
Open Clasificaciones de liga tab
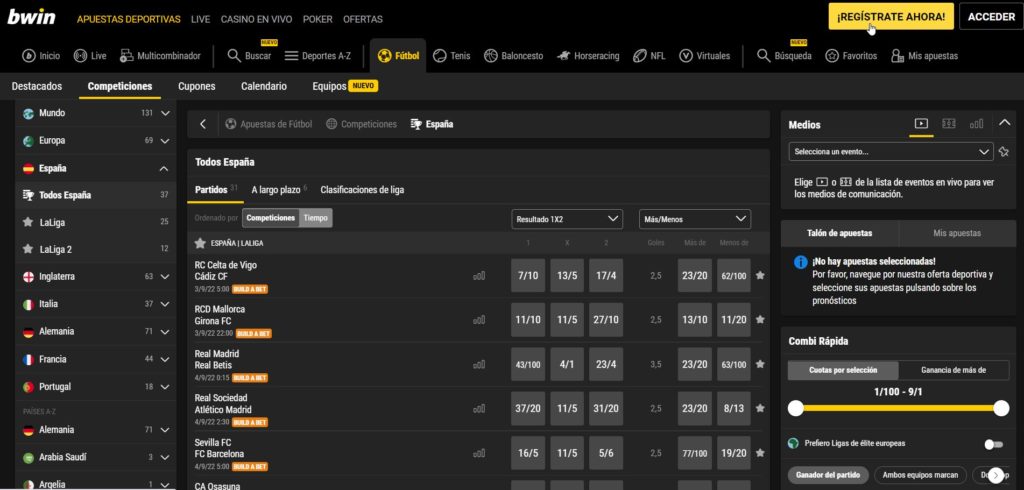coord(362,190)
